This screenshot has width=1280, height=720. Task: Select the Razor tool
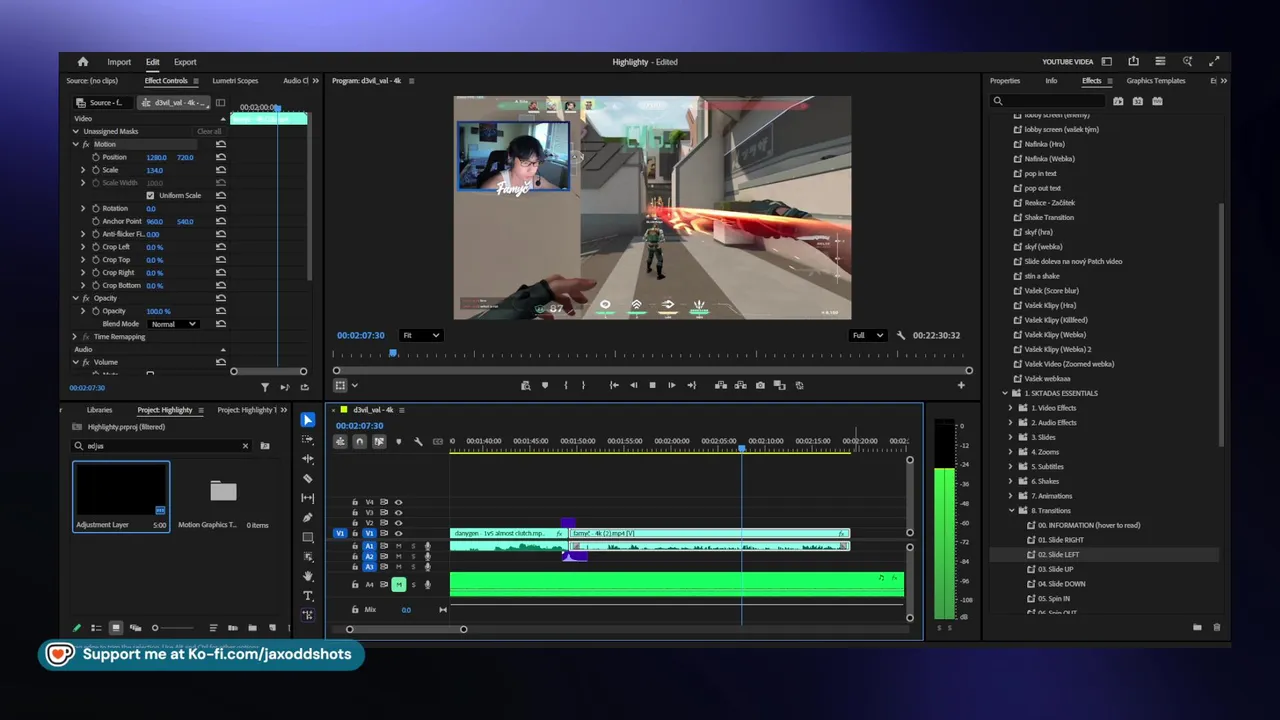[308, 478]
